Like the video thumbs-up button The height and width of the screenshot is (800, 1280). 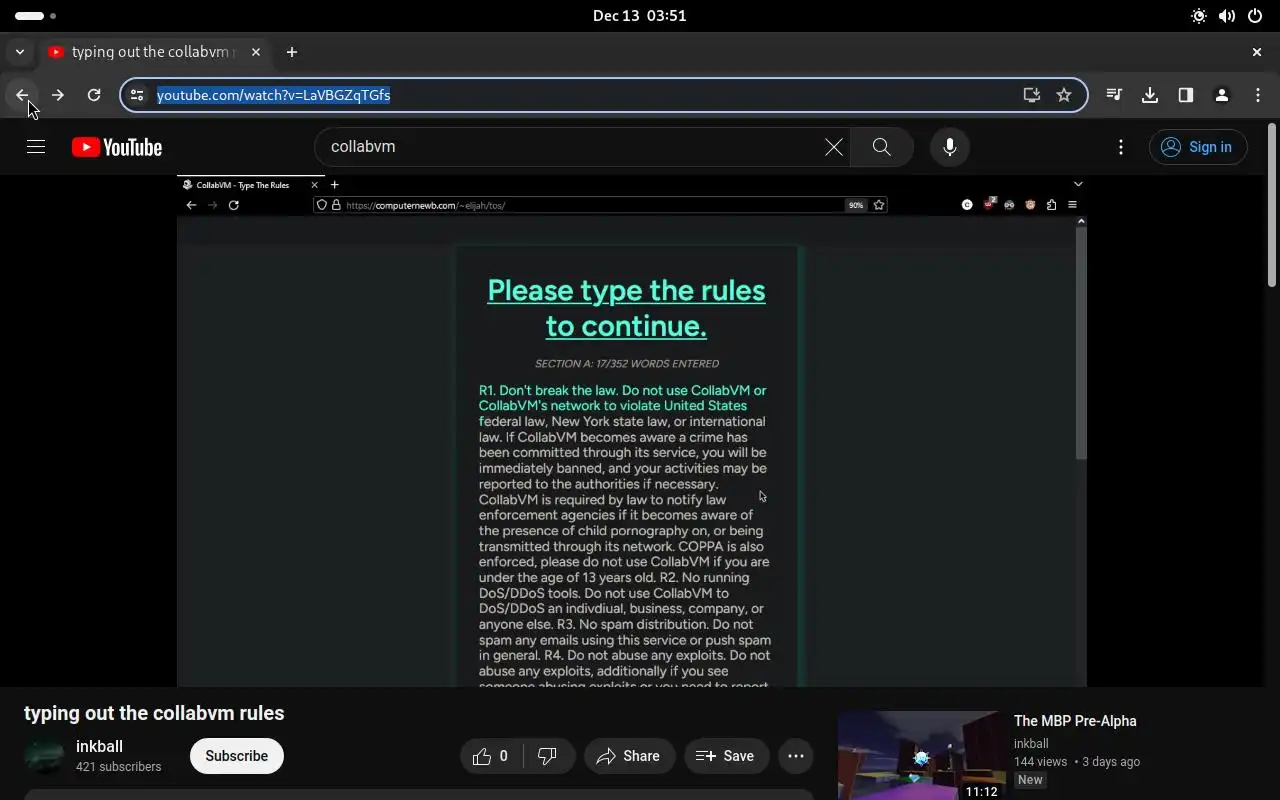pos(493,756)
